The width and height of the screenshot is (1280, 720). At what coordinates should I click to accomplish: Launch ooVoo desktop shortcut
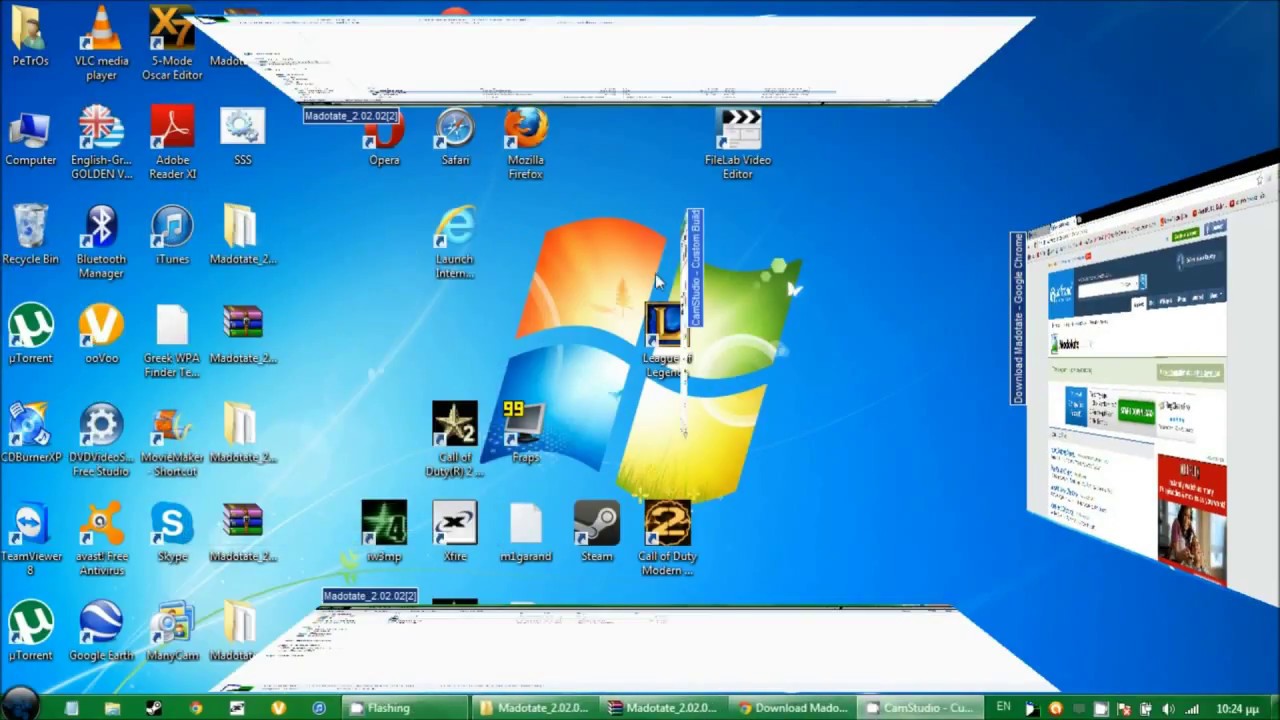click(x=101, y=334)
